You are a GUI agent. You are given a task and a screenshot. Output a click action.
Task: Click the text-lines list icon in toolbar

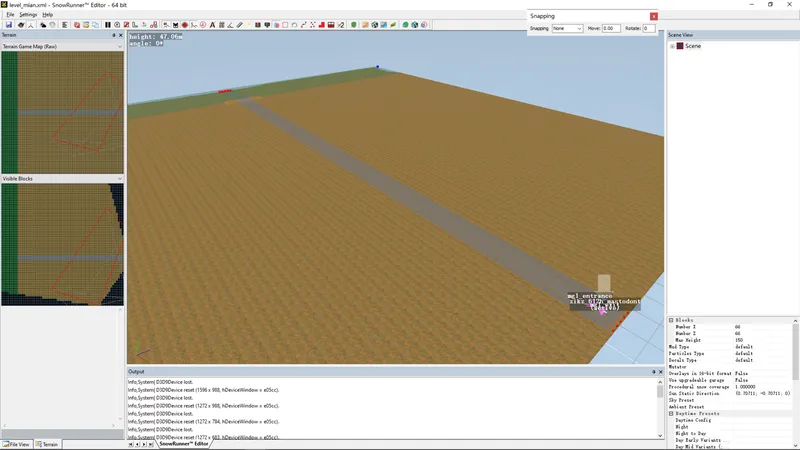65,24
